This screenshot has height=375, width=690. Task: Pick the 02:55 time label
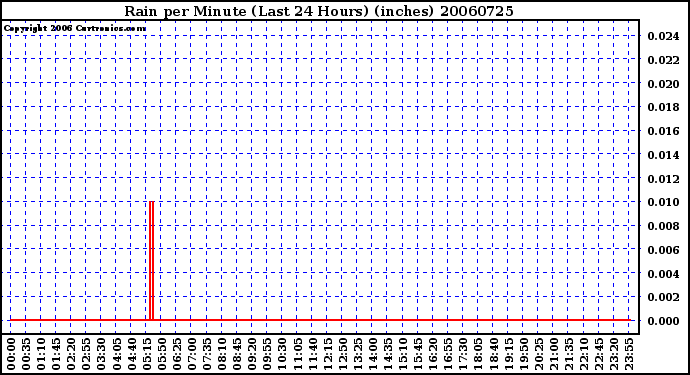tap(86, 354)
